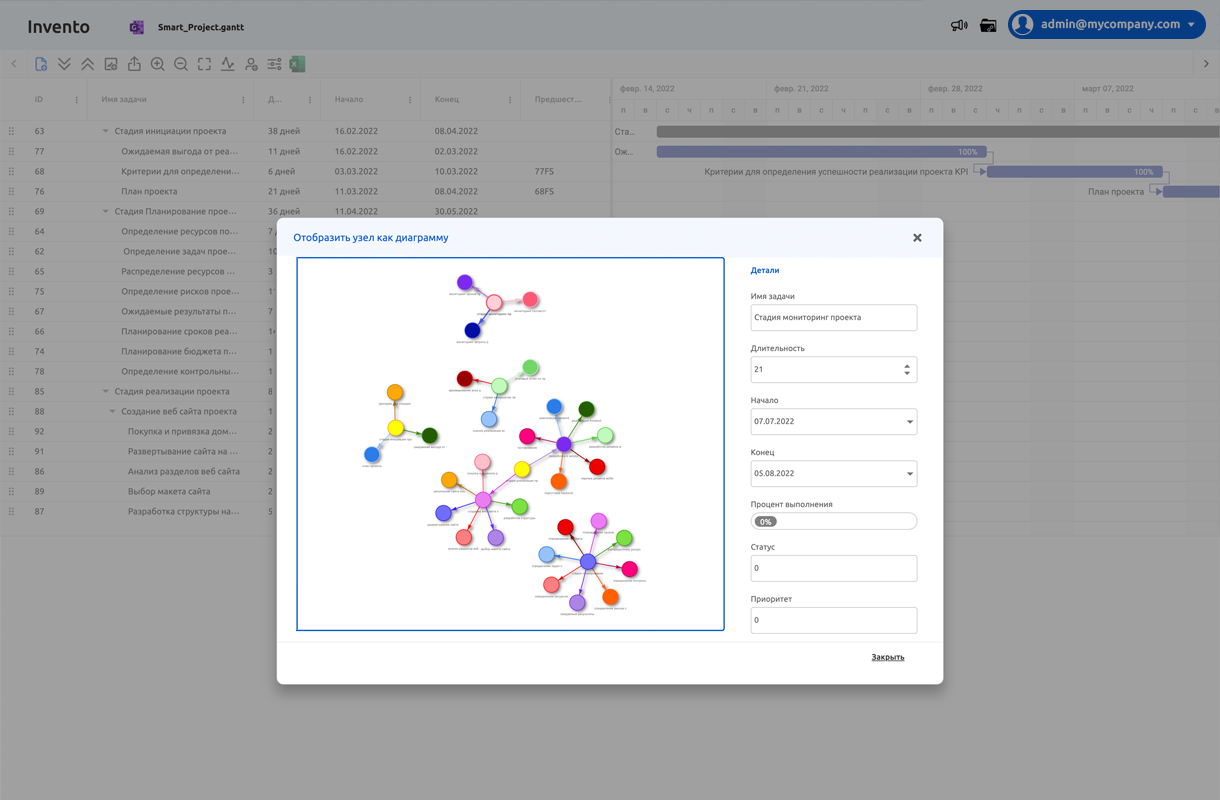Click the megaphone announcements icon
The height and width of the screenshot is (800, 1220).
coord(959,26)
